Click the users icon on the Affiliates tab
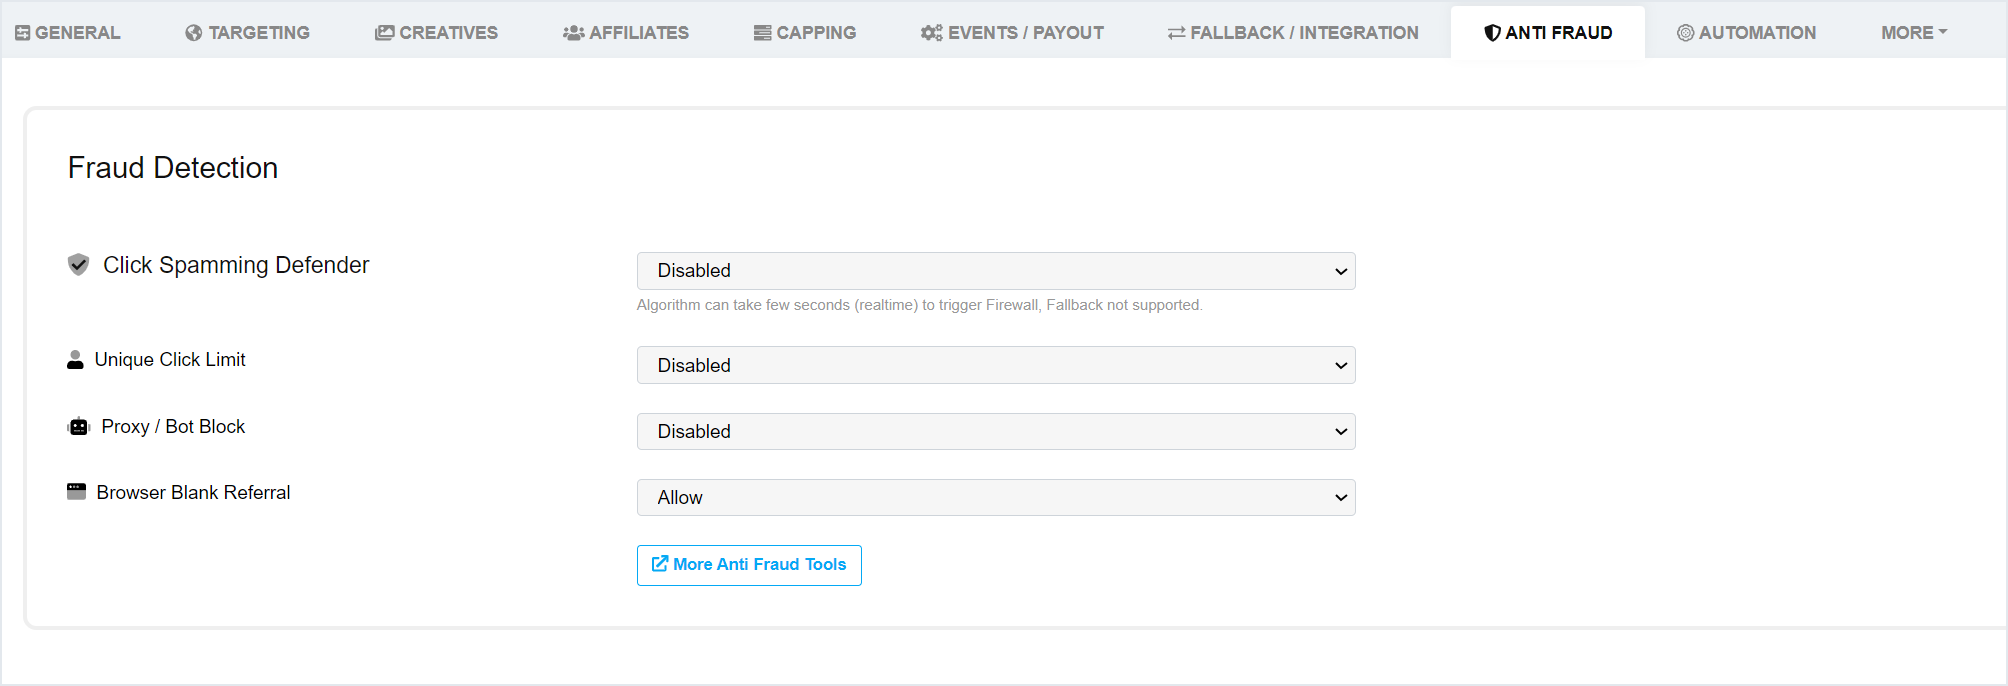Image resolution: width=2008 pixels, height=686 pixels. click(573, 33)
